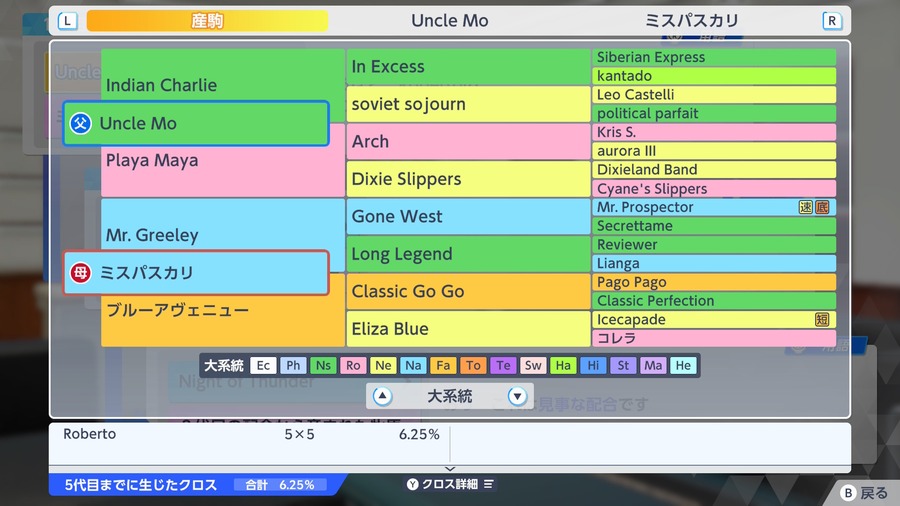Screen dimensions: 900x506
Task: Click the 短 badge on Icecapade
Action: pos(822,320)
